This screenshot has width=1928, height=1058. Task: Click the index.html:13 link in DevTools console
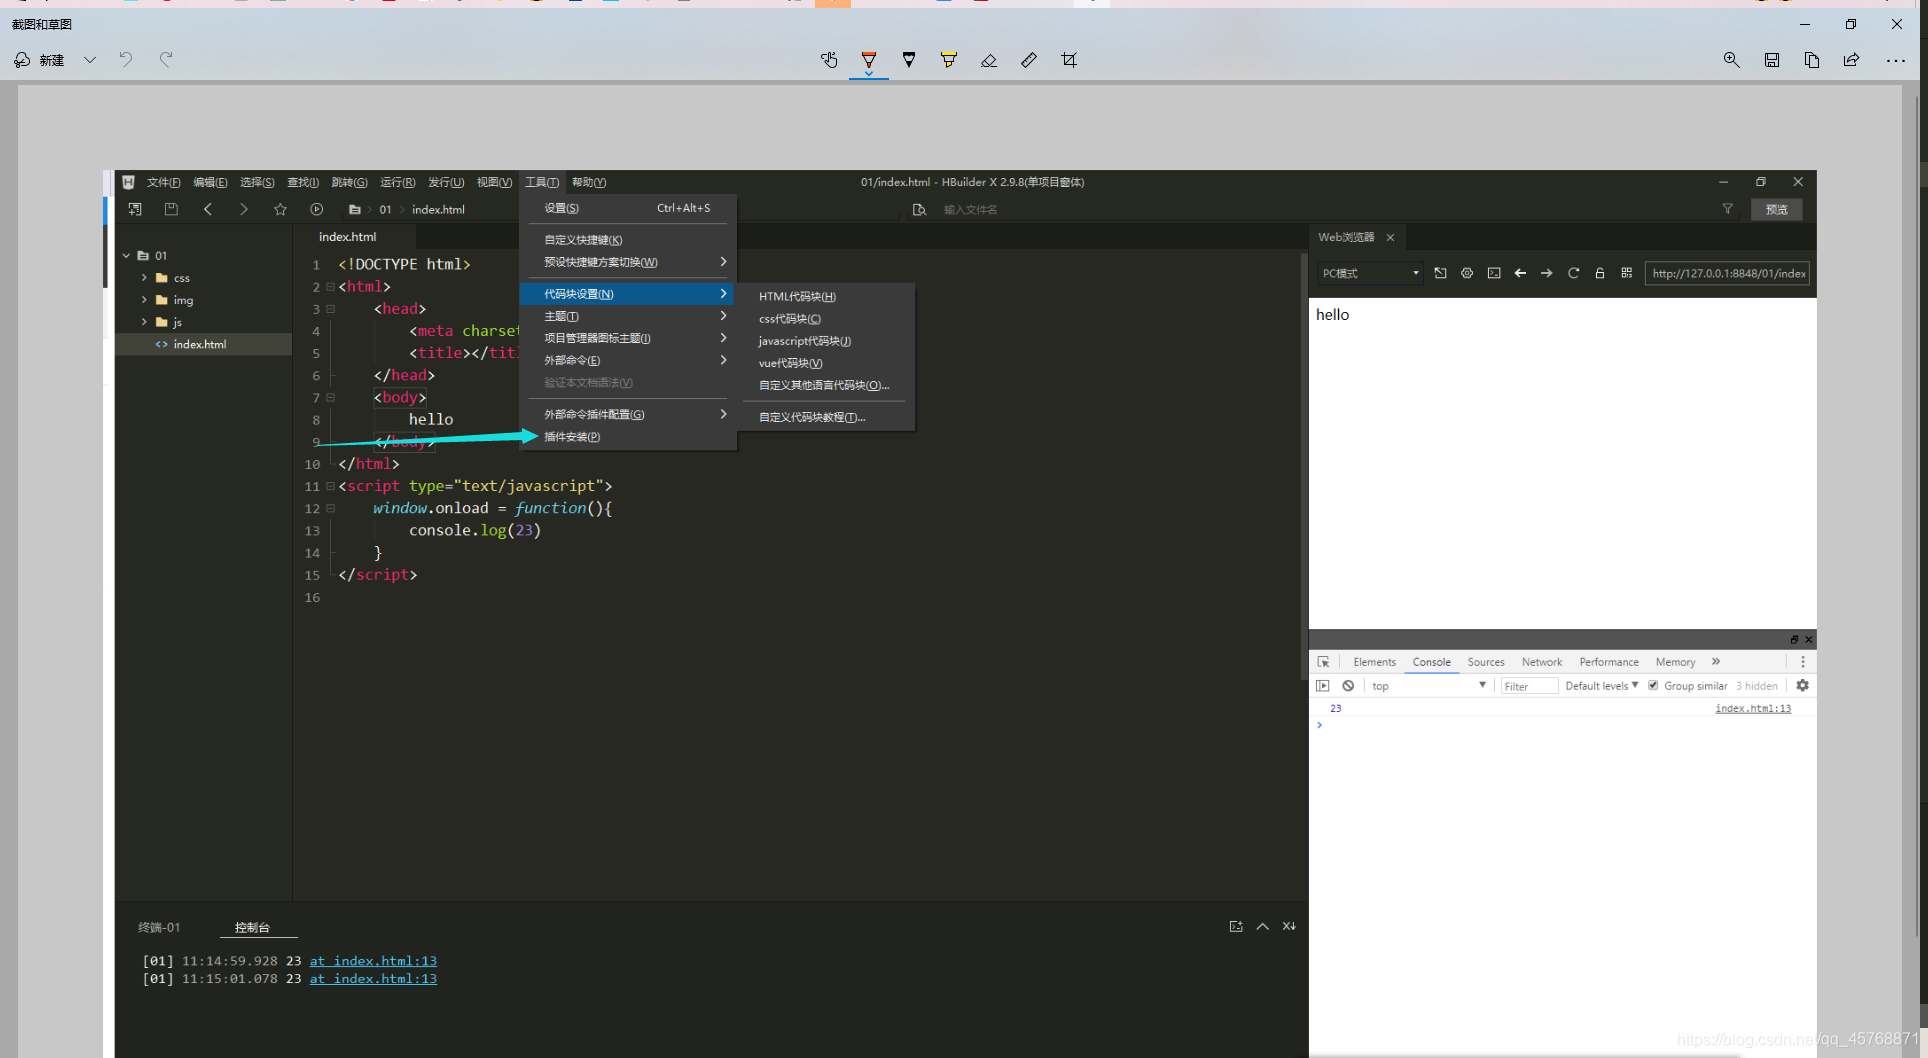click(x=1753, y=708)
